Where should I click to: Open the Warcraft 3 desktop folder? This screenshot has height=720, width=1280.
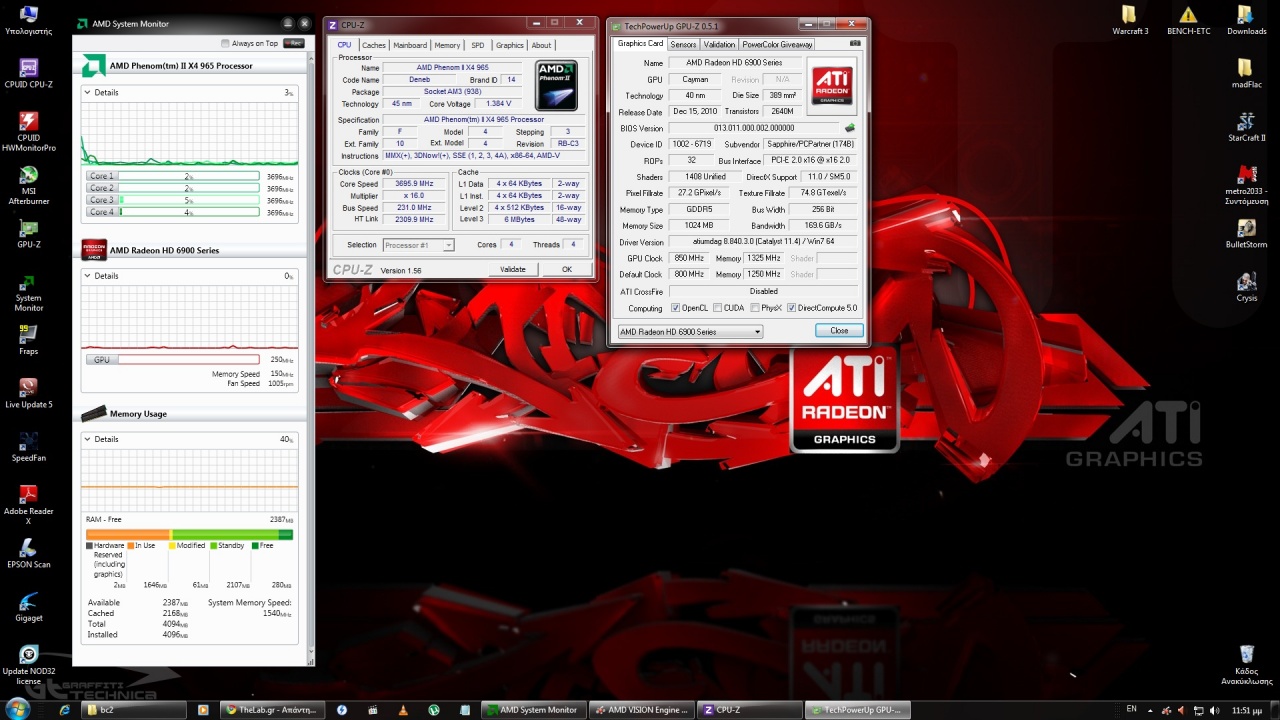(x=1130, y=20)
